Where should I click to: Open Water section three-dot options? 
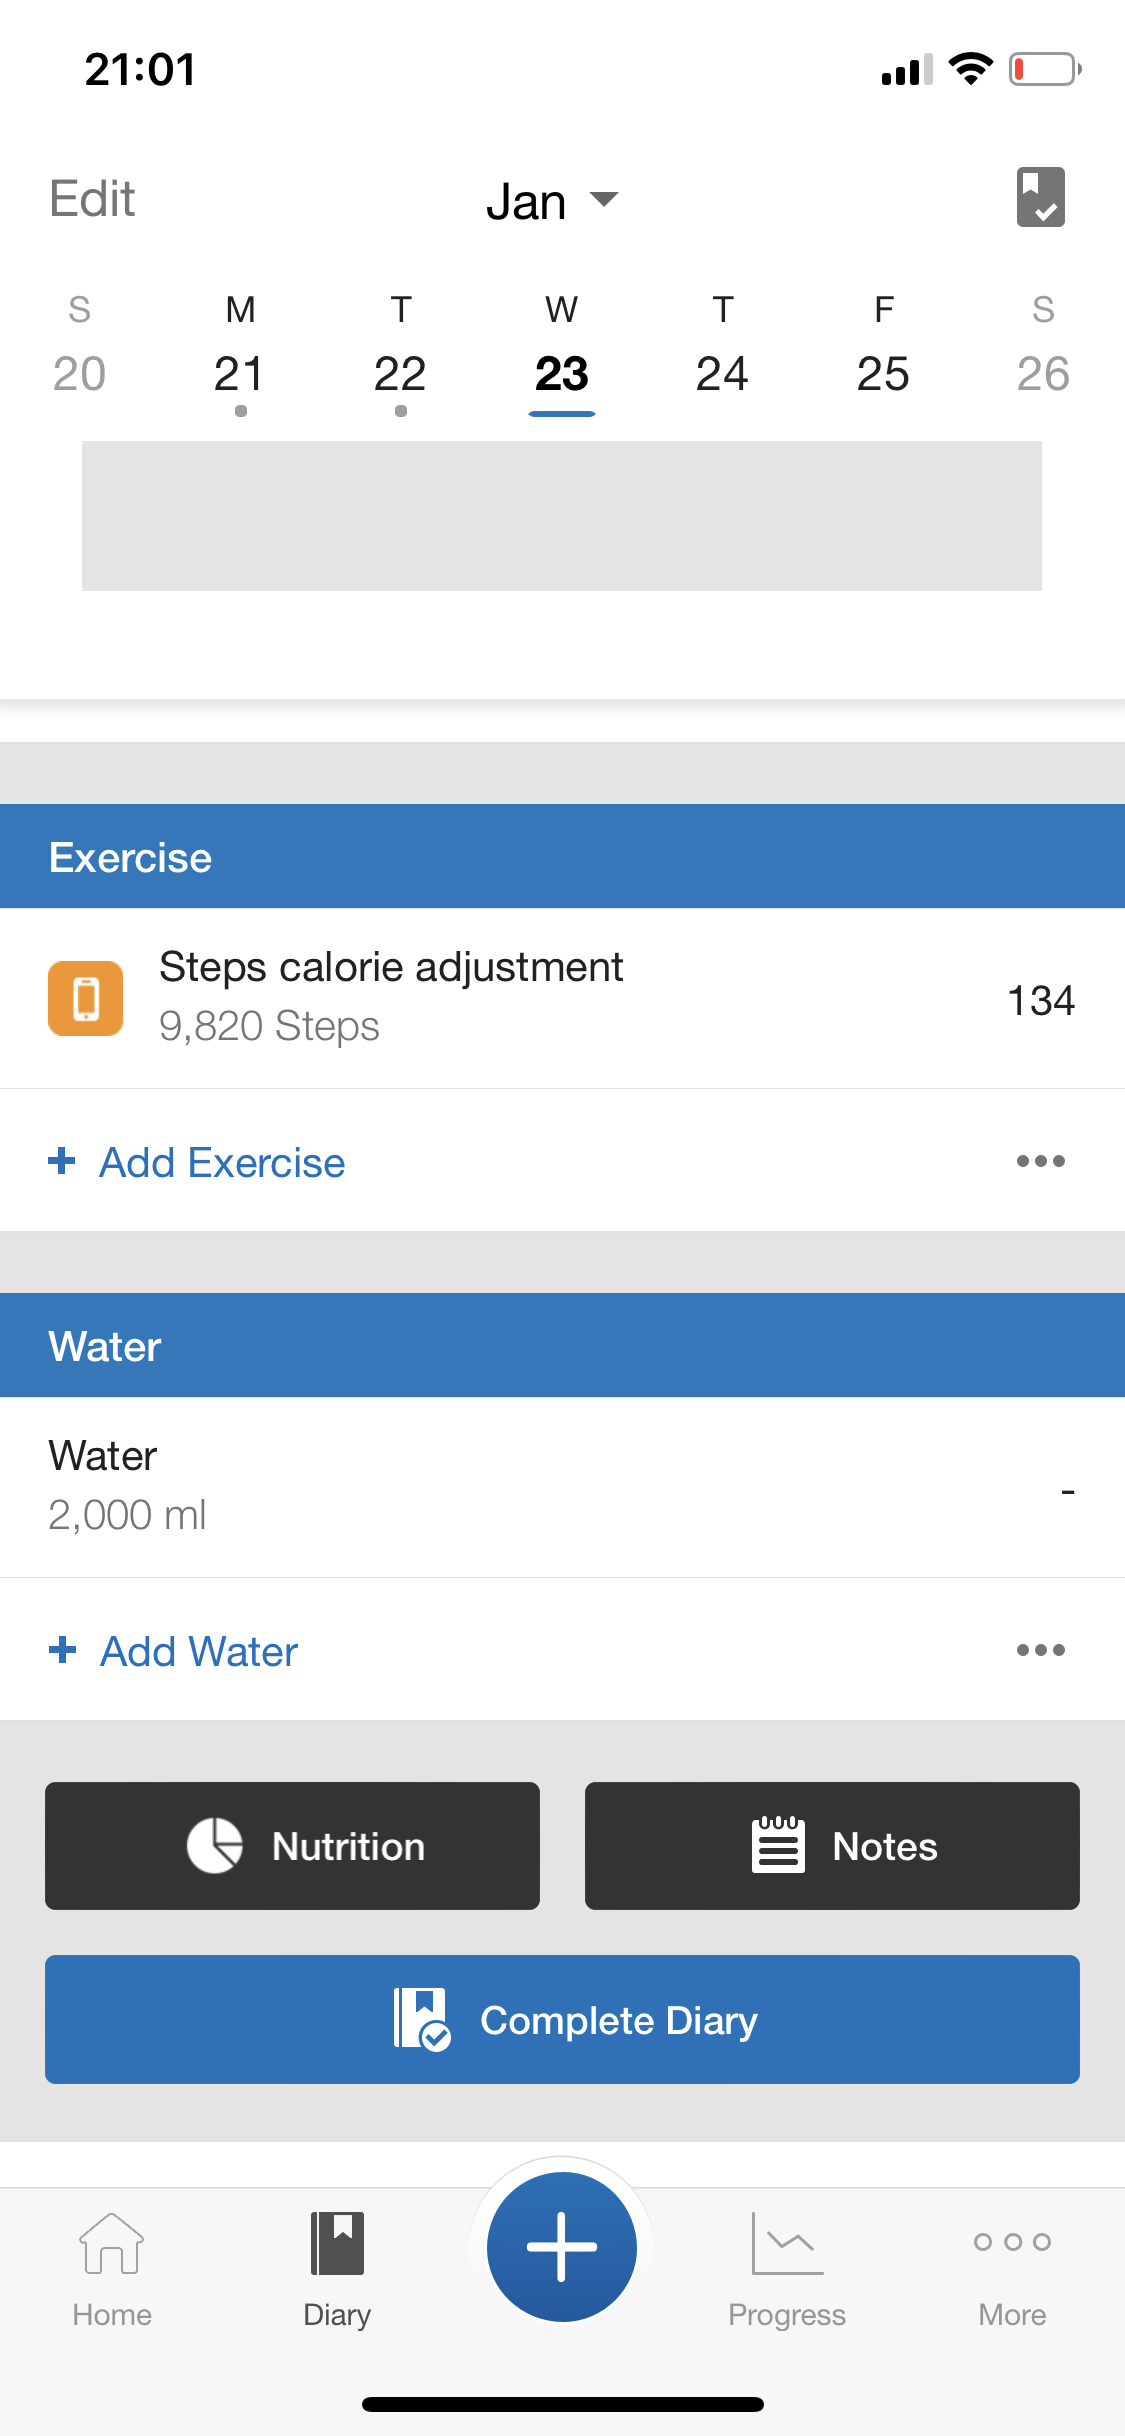1040,1650
